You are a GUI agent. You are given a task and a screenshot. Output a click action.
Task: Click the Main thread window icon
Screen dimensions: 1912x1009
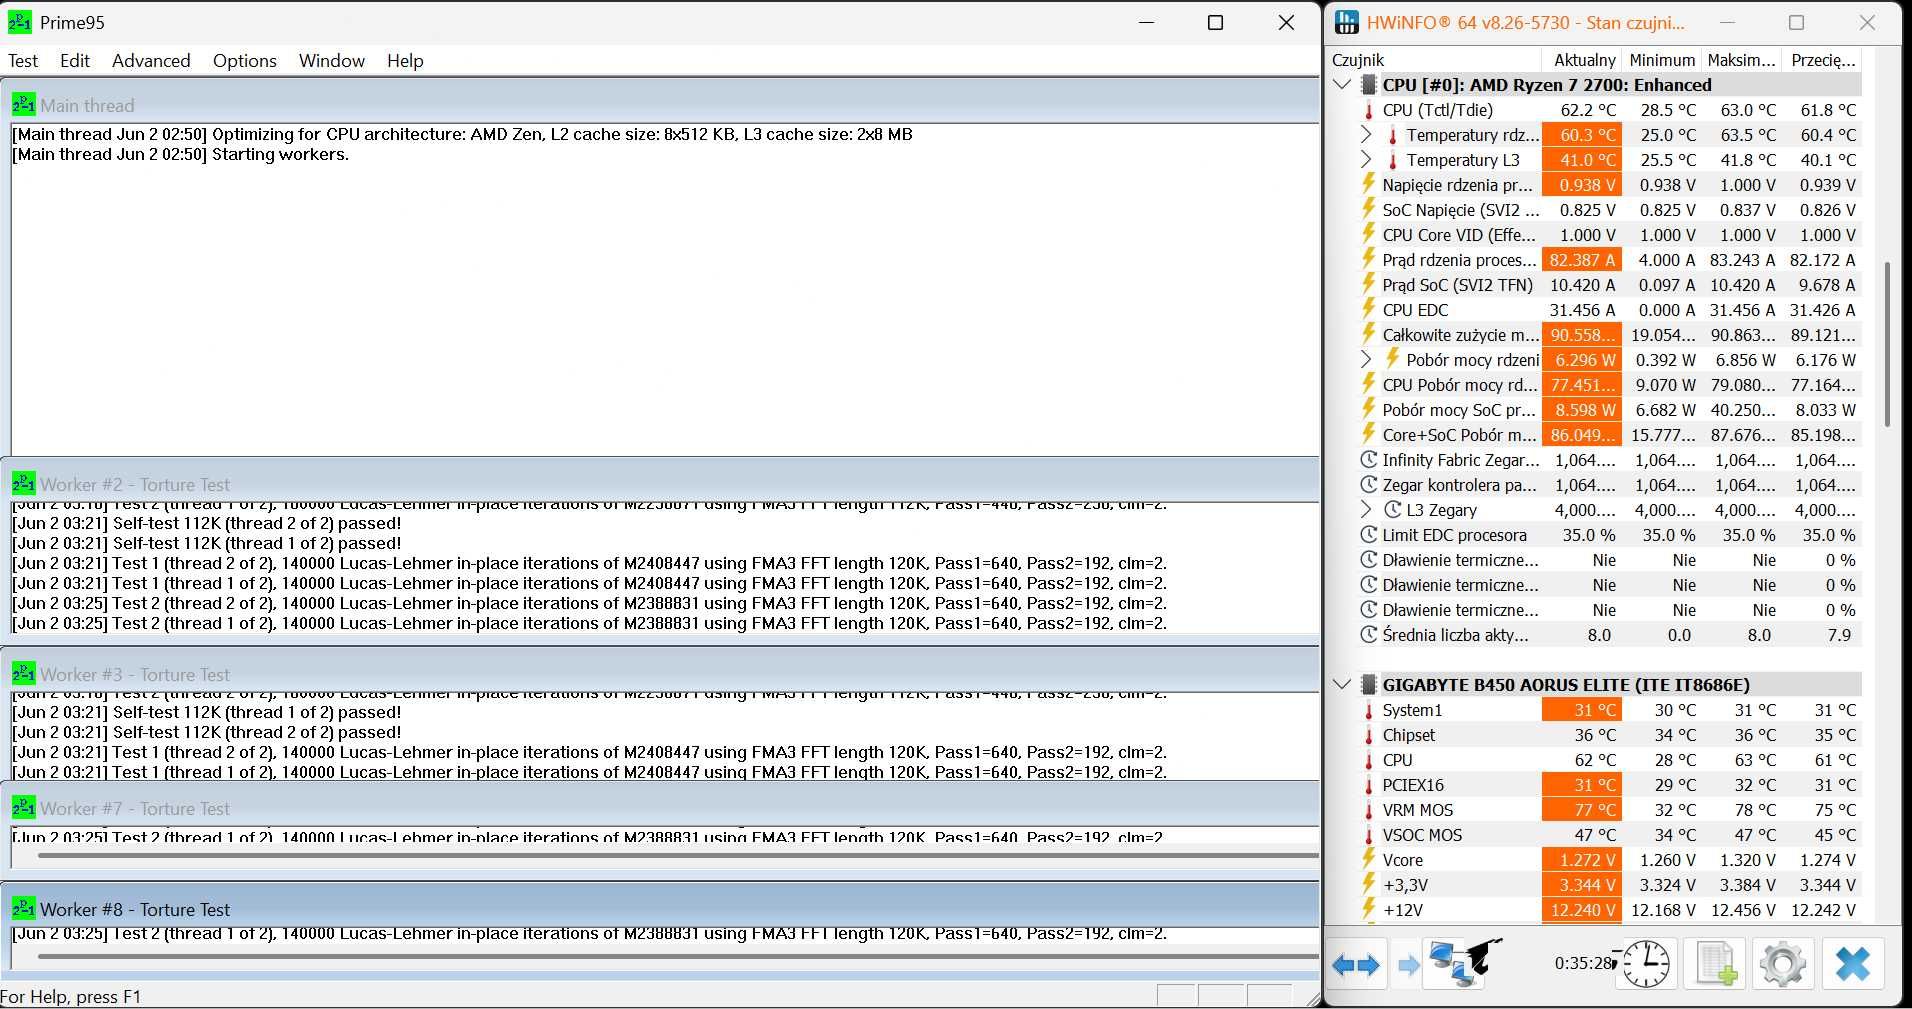coord(24,105)
